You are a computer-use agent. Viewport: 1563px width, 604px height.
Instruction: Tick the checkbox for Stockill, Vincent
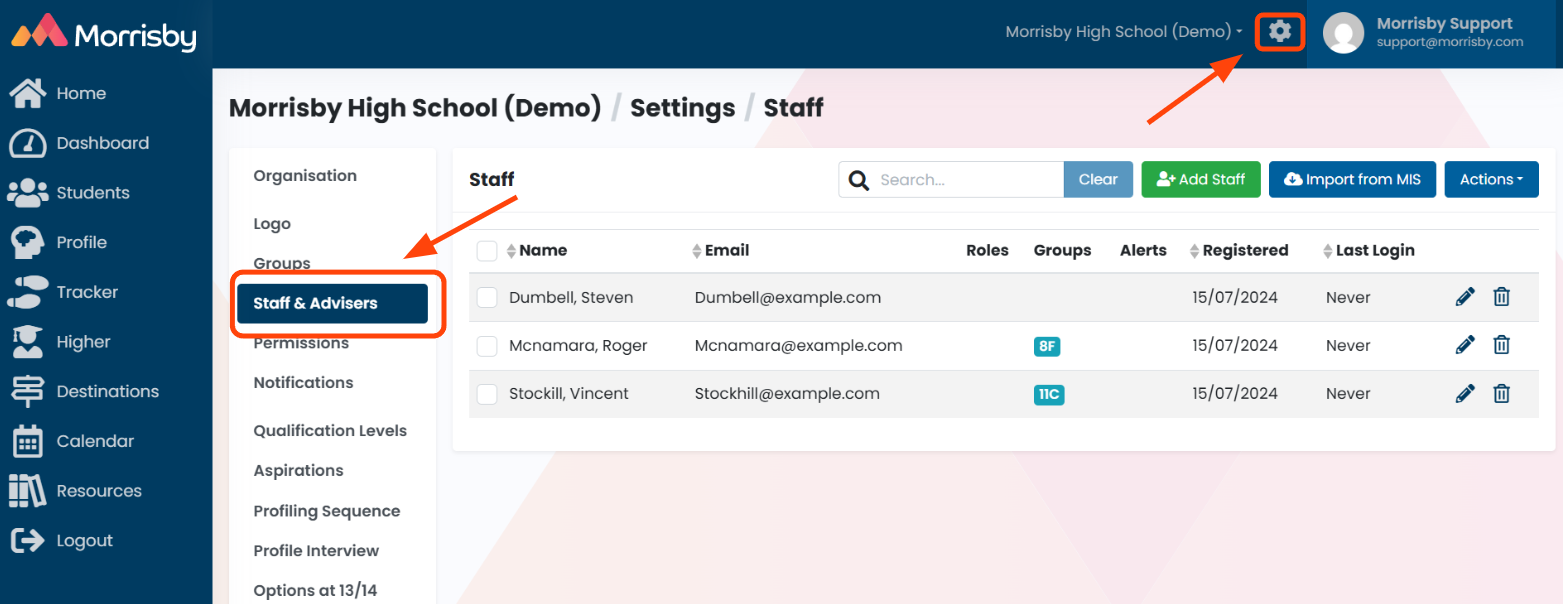pyautogui.click(x=487, y=394)
